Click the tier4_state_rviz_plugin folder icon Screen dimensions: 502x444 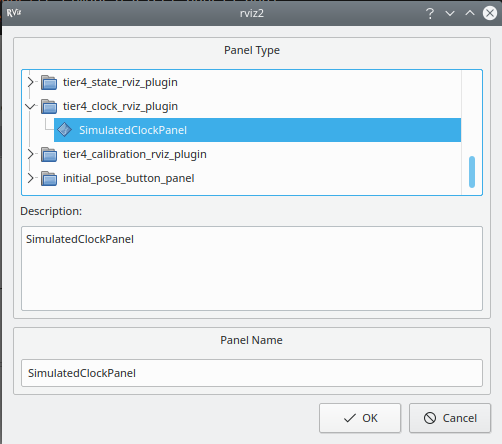[49, 82]
